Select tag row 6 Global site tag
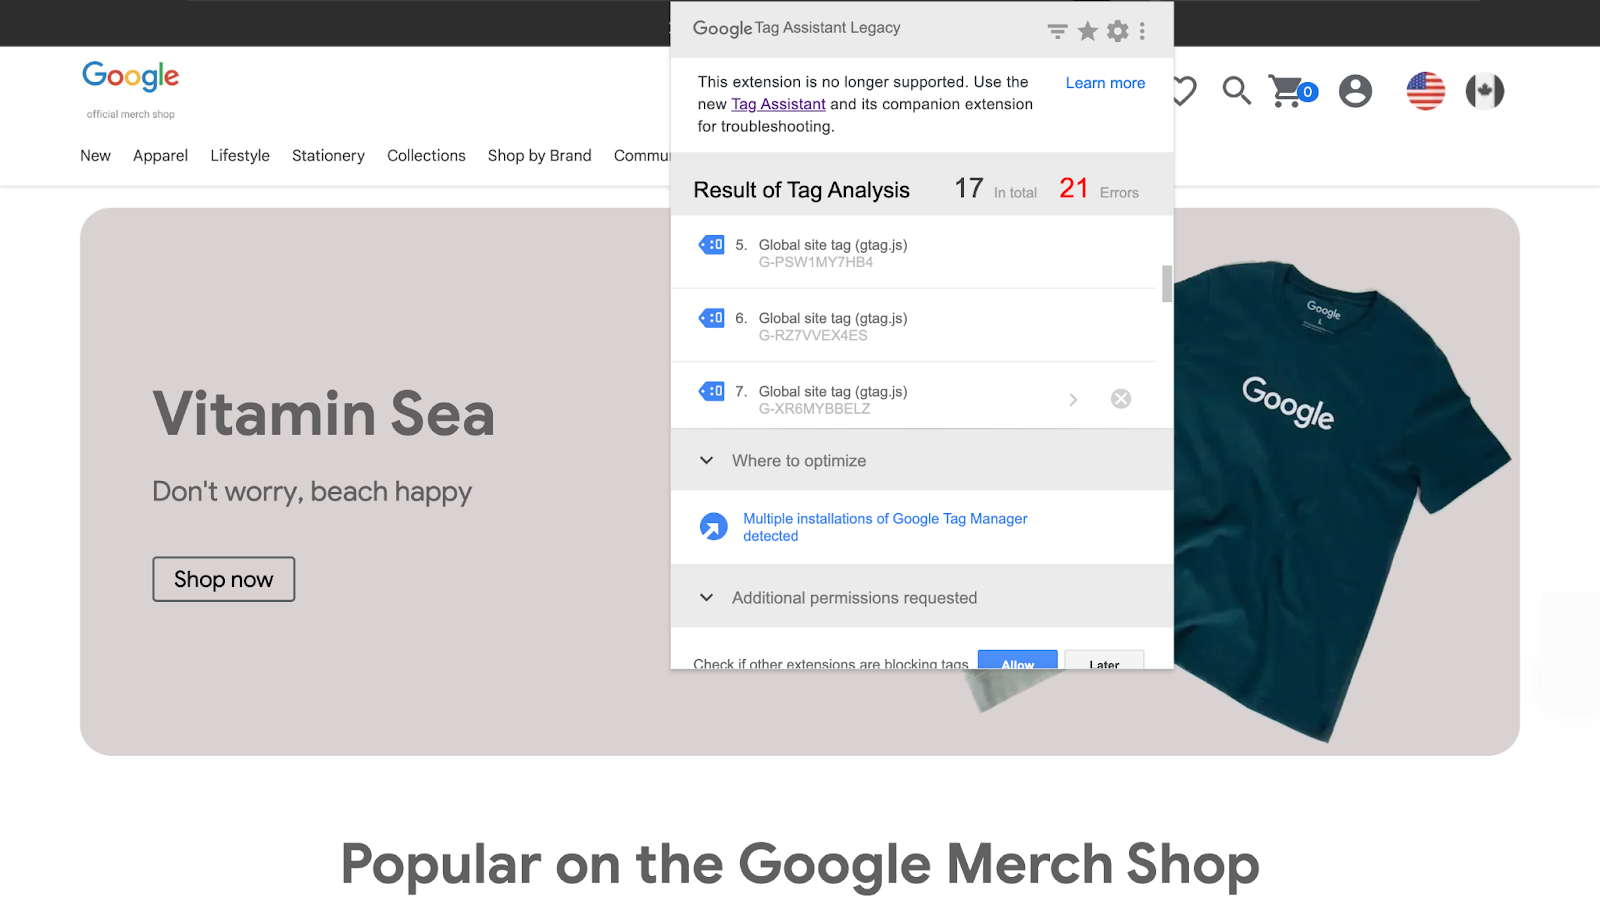1600x912 pixels. [913, 326]
